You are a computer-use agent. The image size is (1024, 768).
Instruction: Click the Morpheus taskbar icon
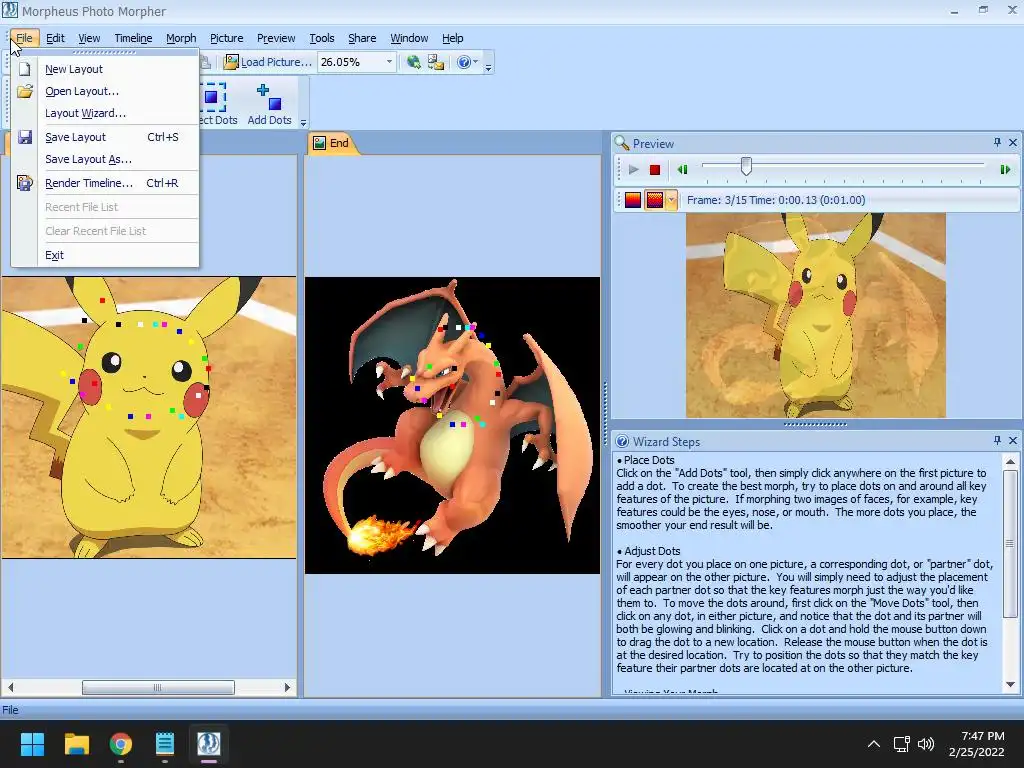click(209, 744)
